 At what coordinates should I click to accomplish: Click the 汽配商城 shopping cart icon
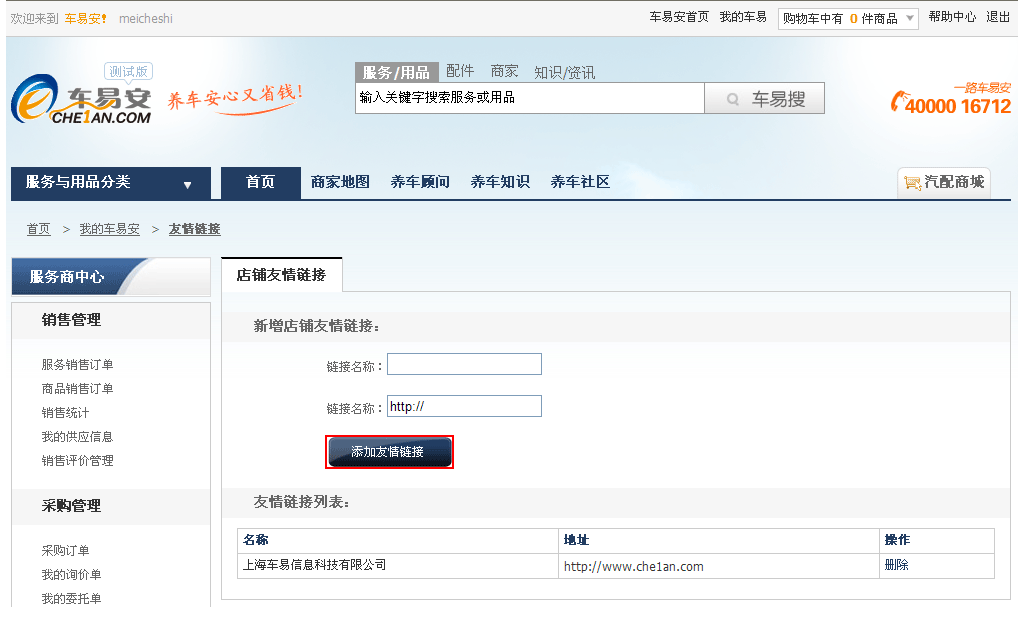click(912, 183)
